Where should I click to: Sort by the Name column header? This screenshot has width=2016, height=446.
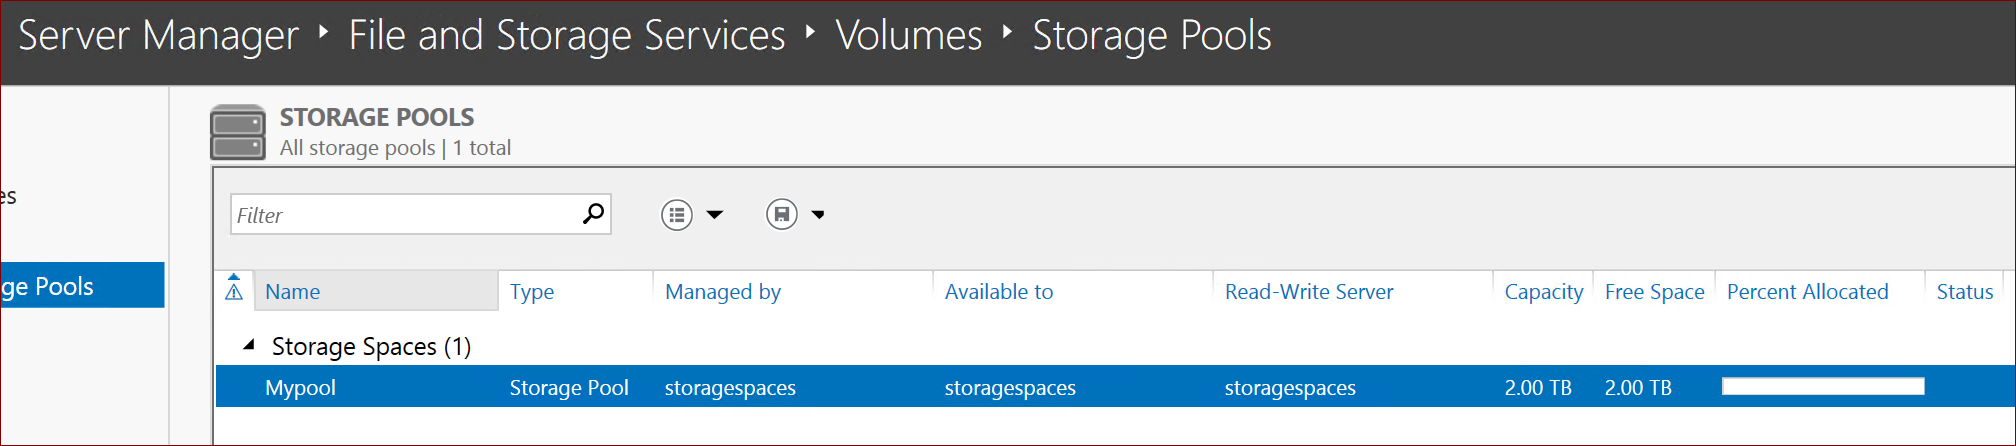point(293,292)
